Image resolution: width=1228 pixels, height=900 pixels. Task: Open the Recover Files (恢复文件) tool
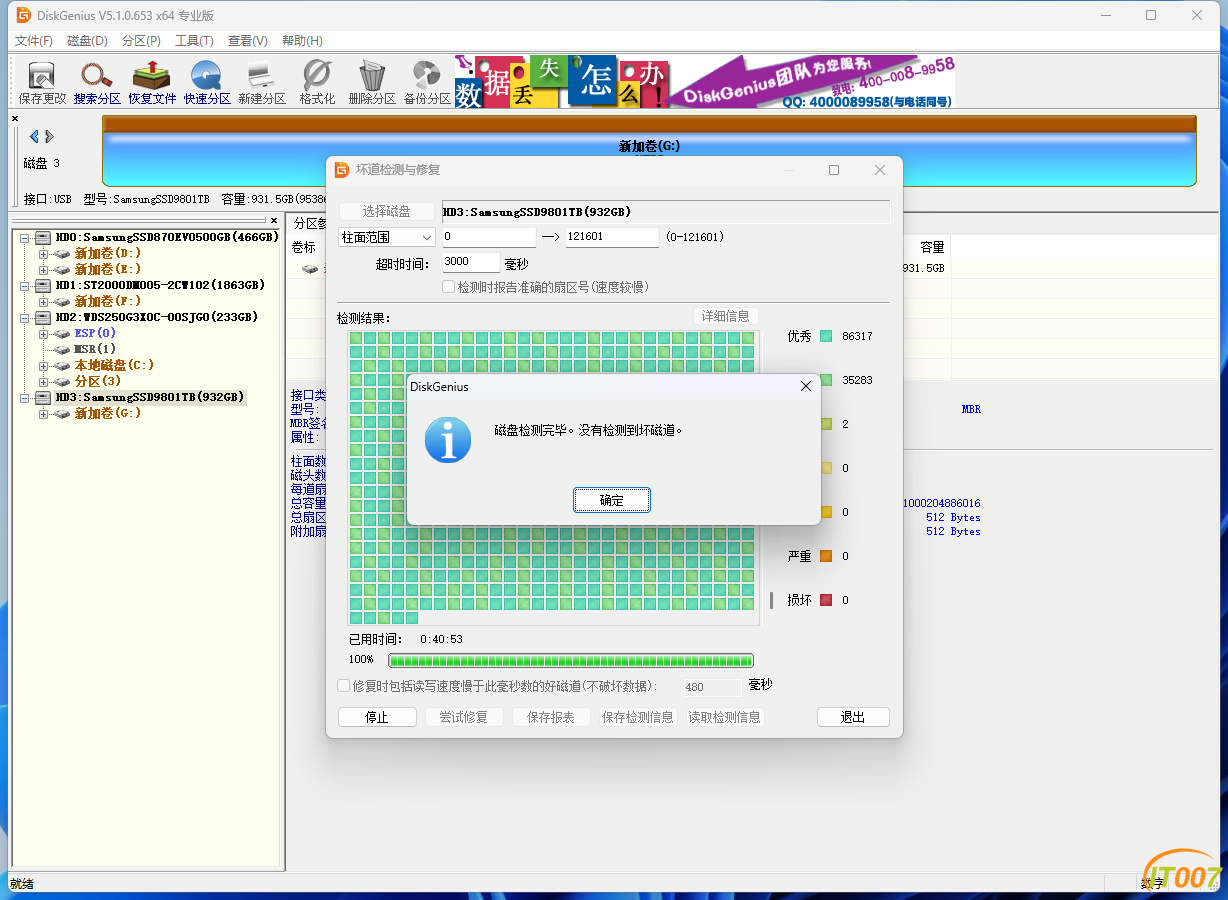(152, 82)
